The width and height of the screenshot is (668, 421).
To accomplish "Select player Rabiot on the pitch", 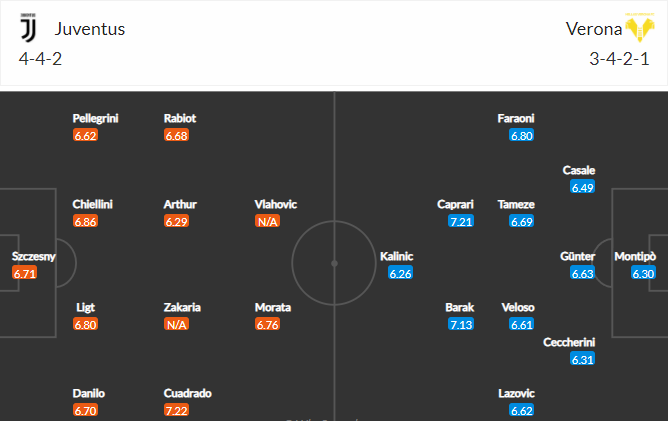I will pyautogui.click(x=180, y=118).
